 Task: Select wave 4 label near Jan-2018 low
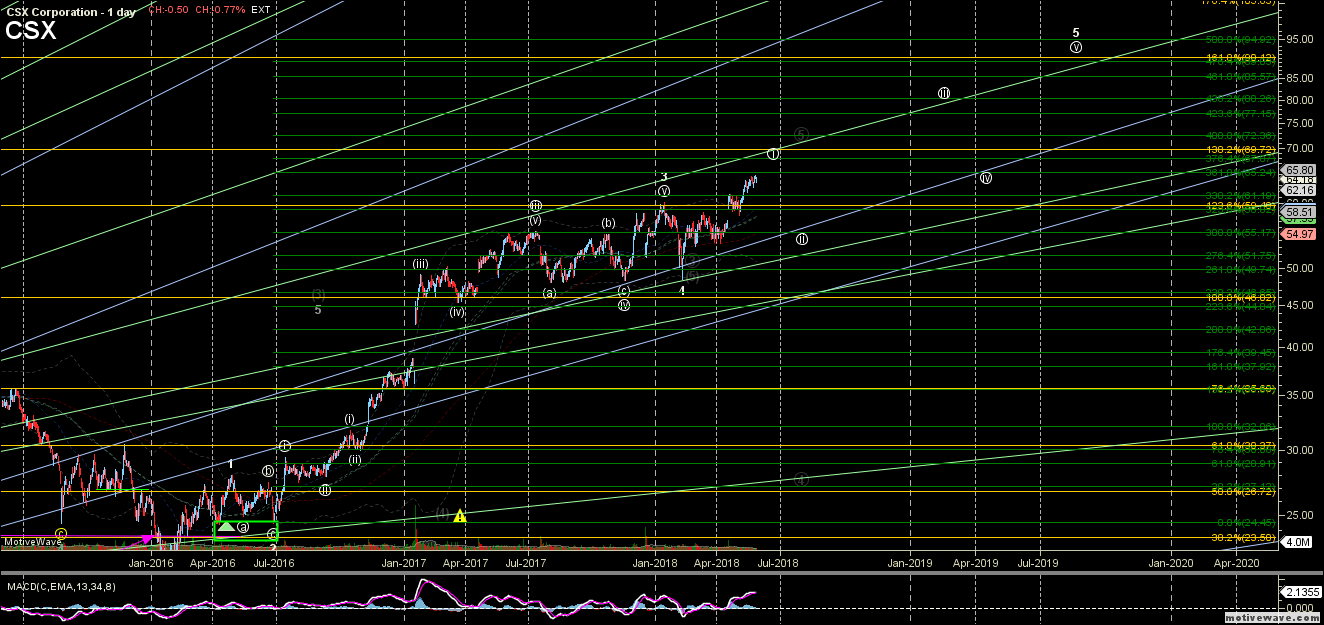pyautogui.click(x=682, y=290)
